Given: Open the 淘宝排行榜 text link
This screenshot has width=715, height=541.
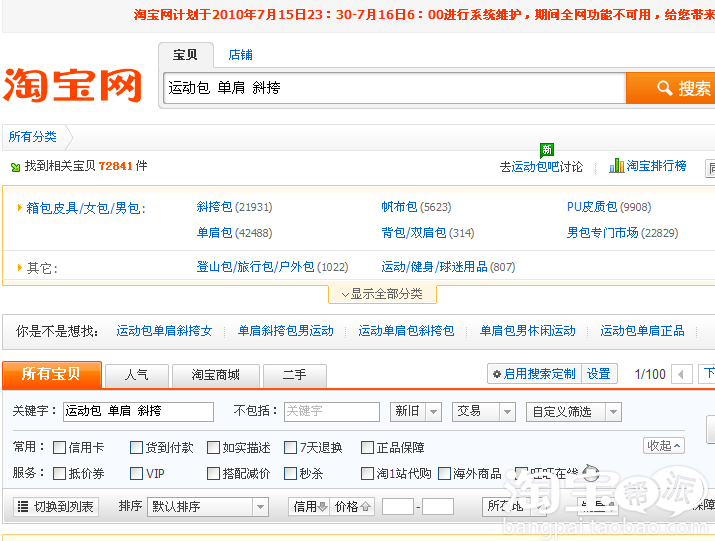Looking at the screenshot, I should coord(656,166).
